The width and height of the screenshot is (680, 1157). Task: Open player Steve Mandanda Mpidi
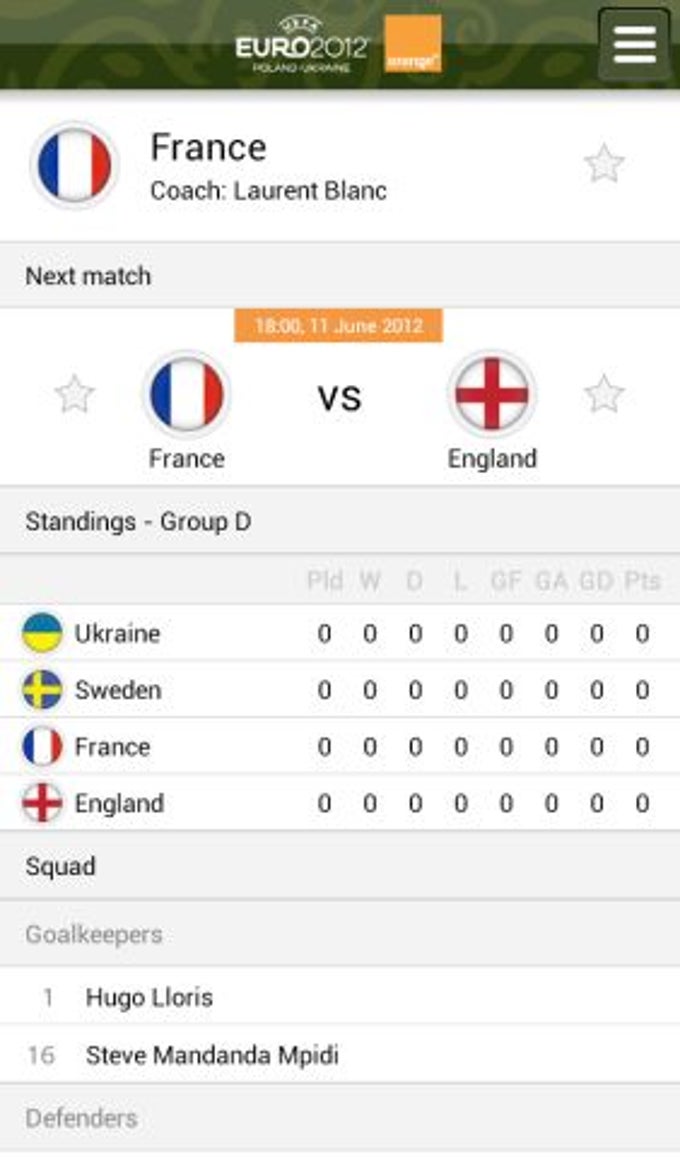(x=212, y=1054)
